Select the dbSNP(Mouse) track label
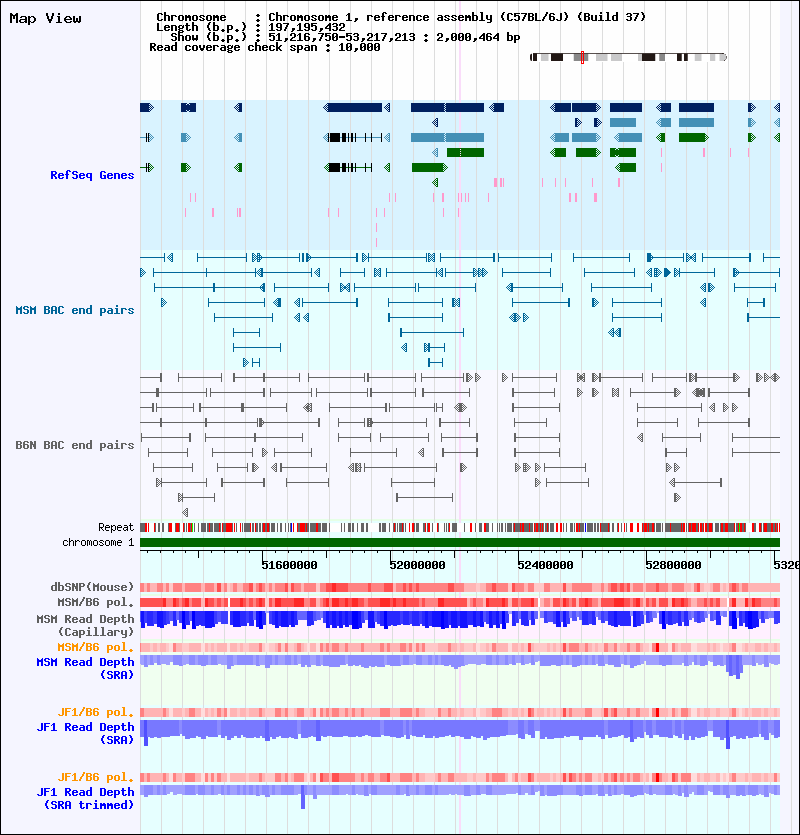Viewport: 800px width, 835px height. tap(92, 587)
